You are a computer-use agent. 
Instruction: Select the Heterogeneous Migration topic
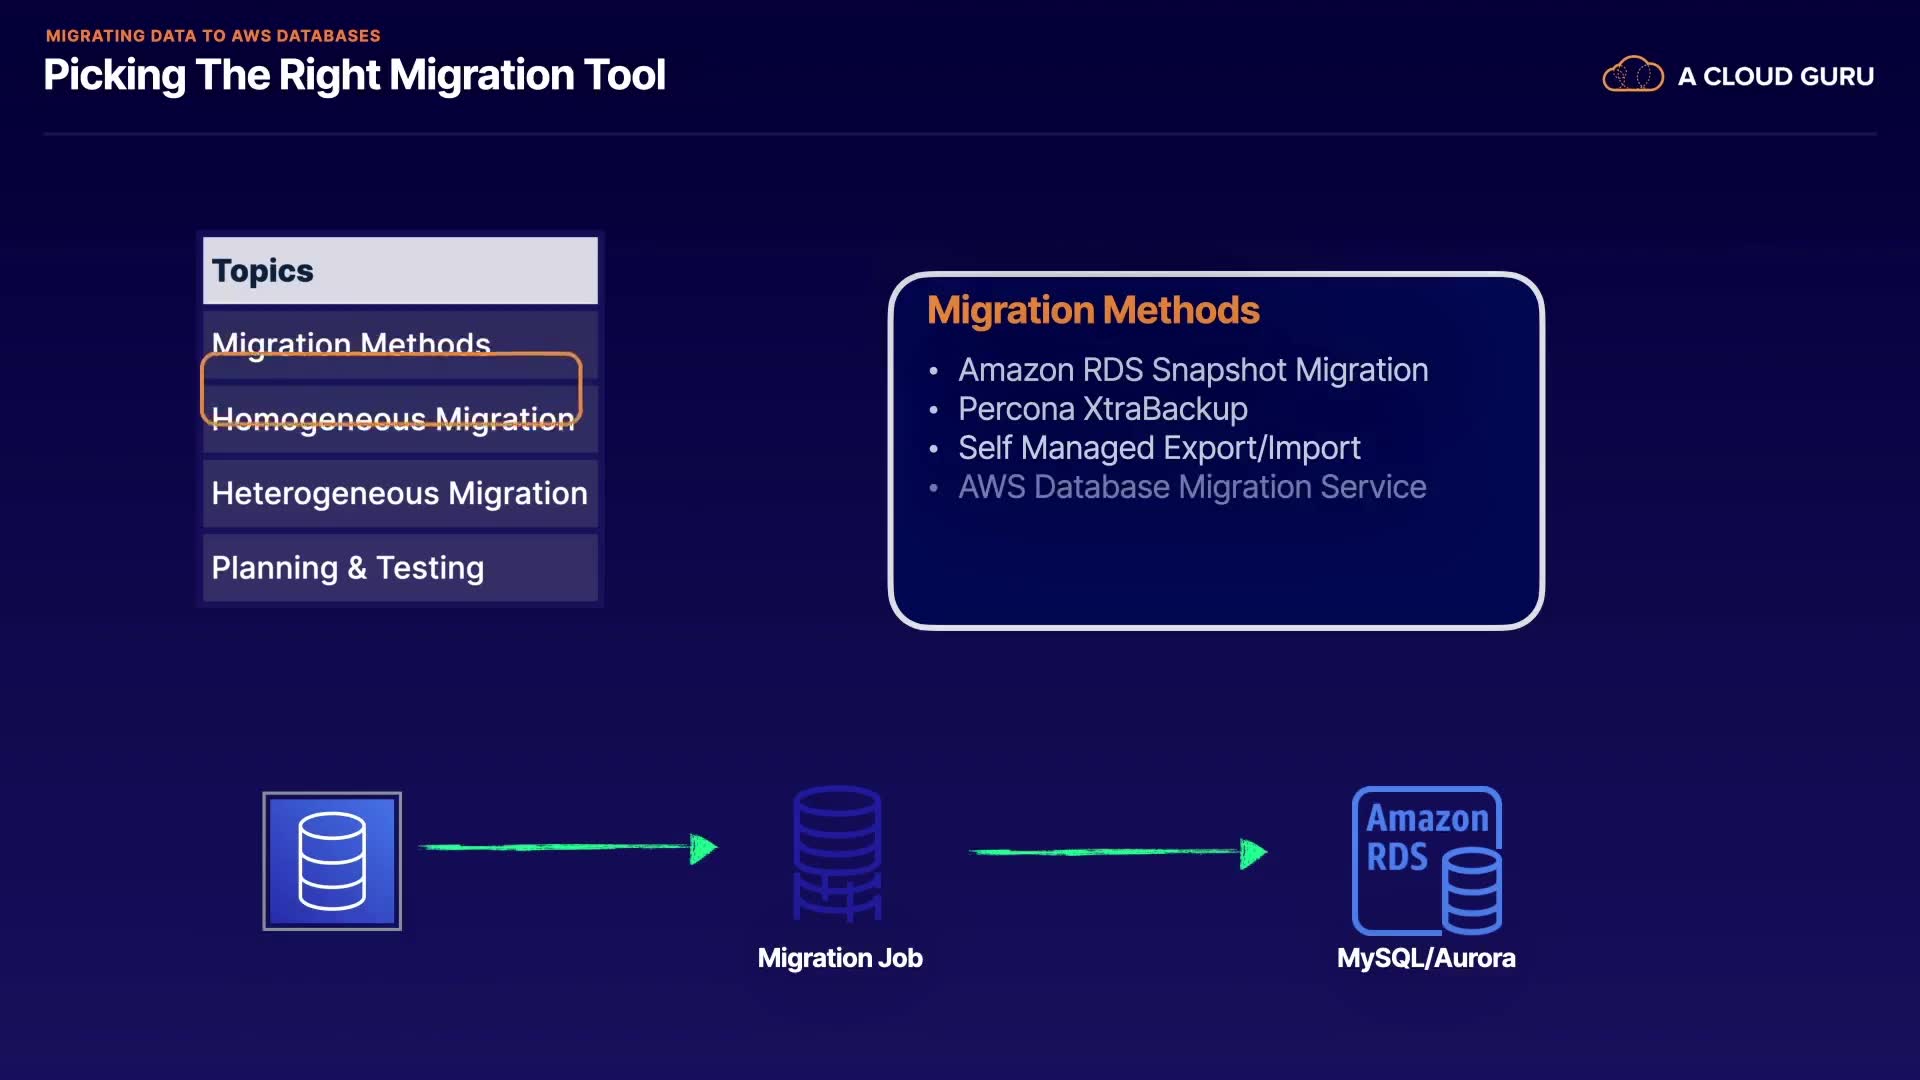[399, 493]
